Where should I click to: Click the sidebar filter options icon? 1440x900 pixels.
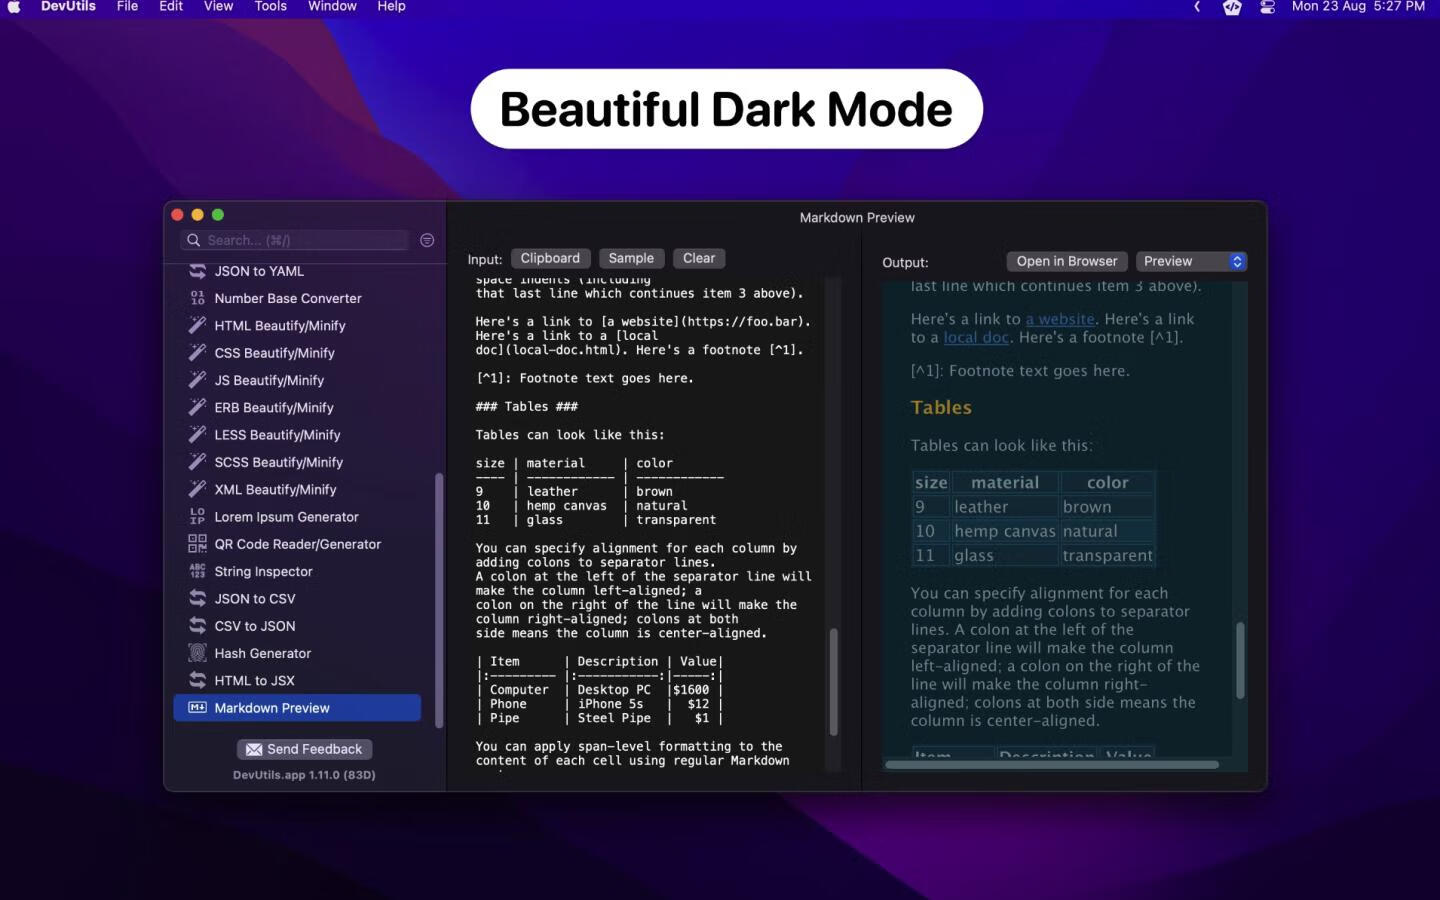click(x=427, y=240)
